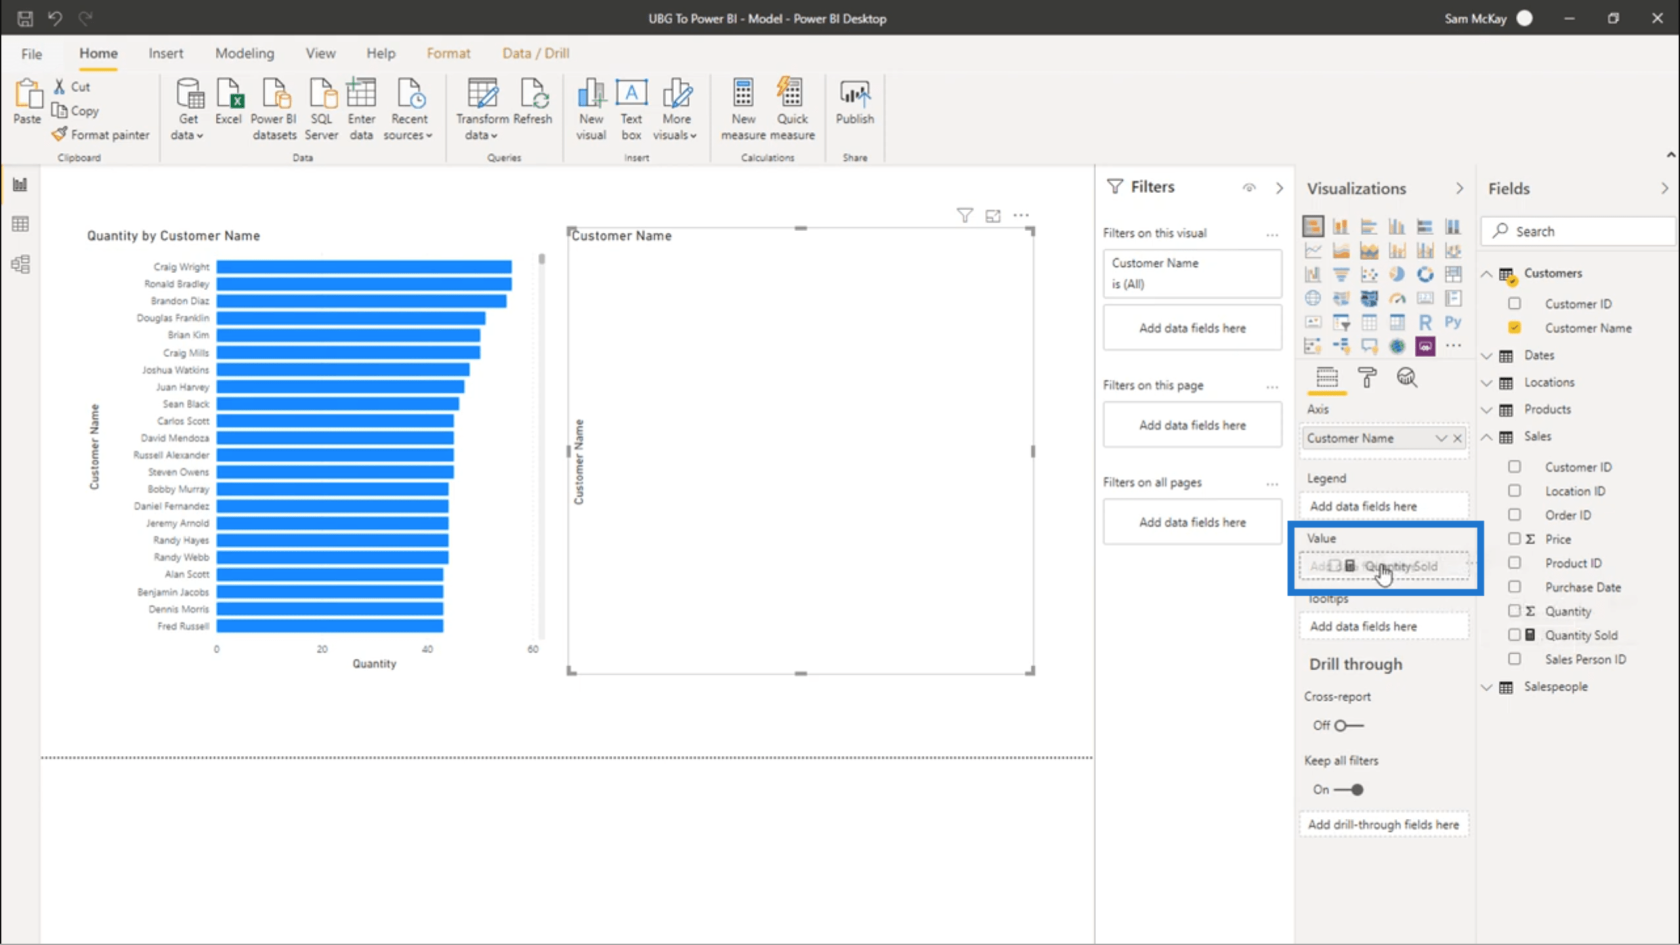1680x945 pixels.
Task: Click the Excel data source button
Action: [x=229, y=102]
